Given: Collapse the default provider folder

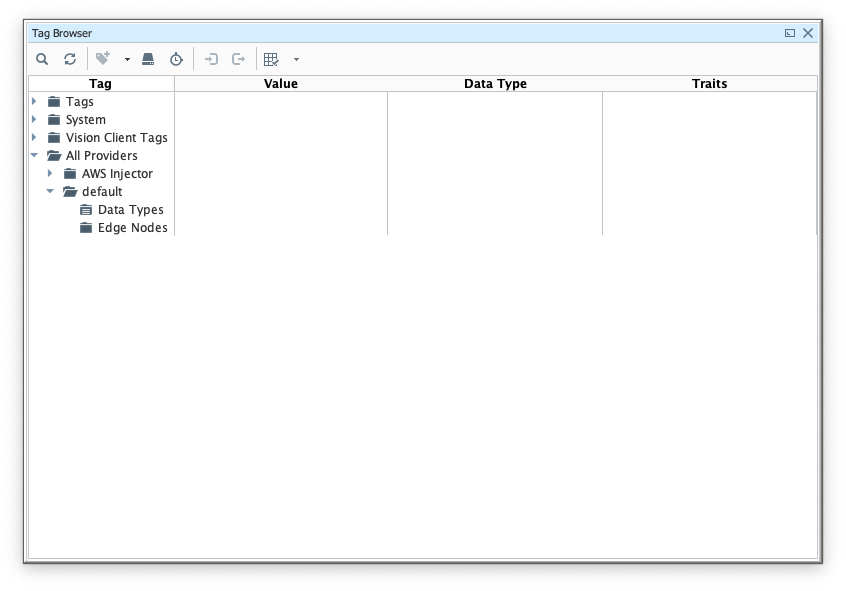Looking at the screenshot, I should (x=50, y=191).
